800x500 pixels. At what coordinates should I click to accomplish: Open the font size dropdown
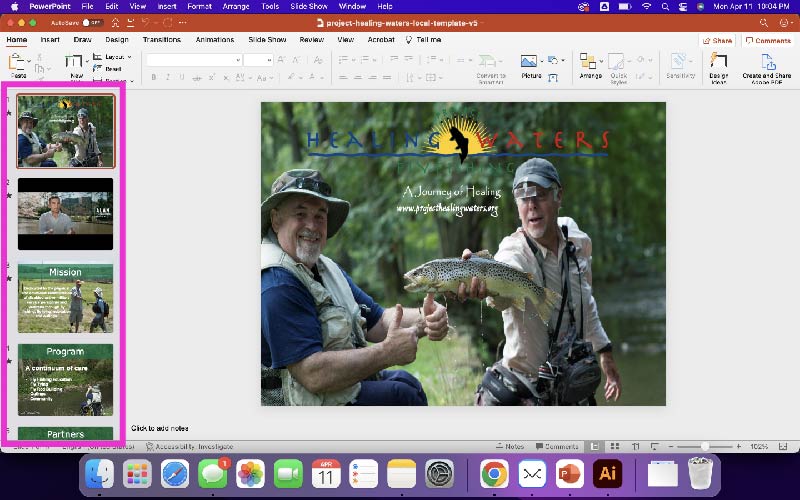click(x=269, y=60)
